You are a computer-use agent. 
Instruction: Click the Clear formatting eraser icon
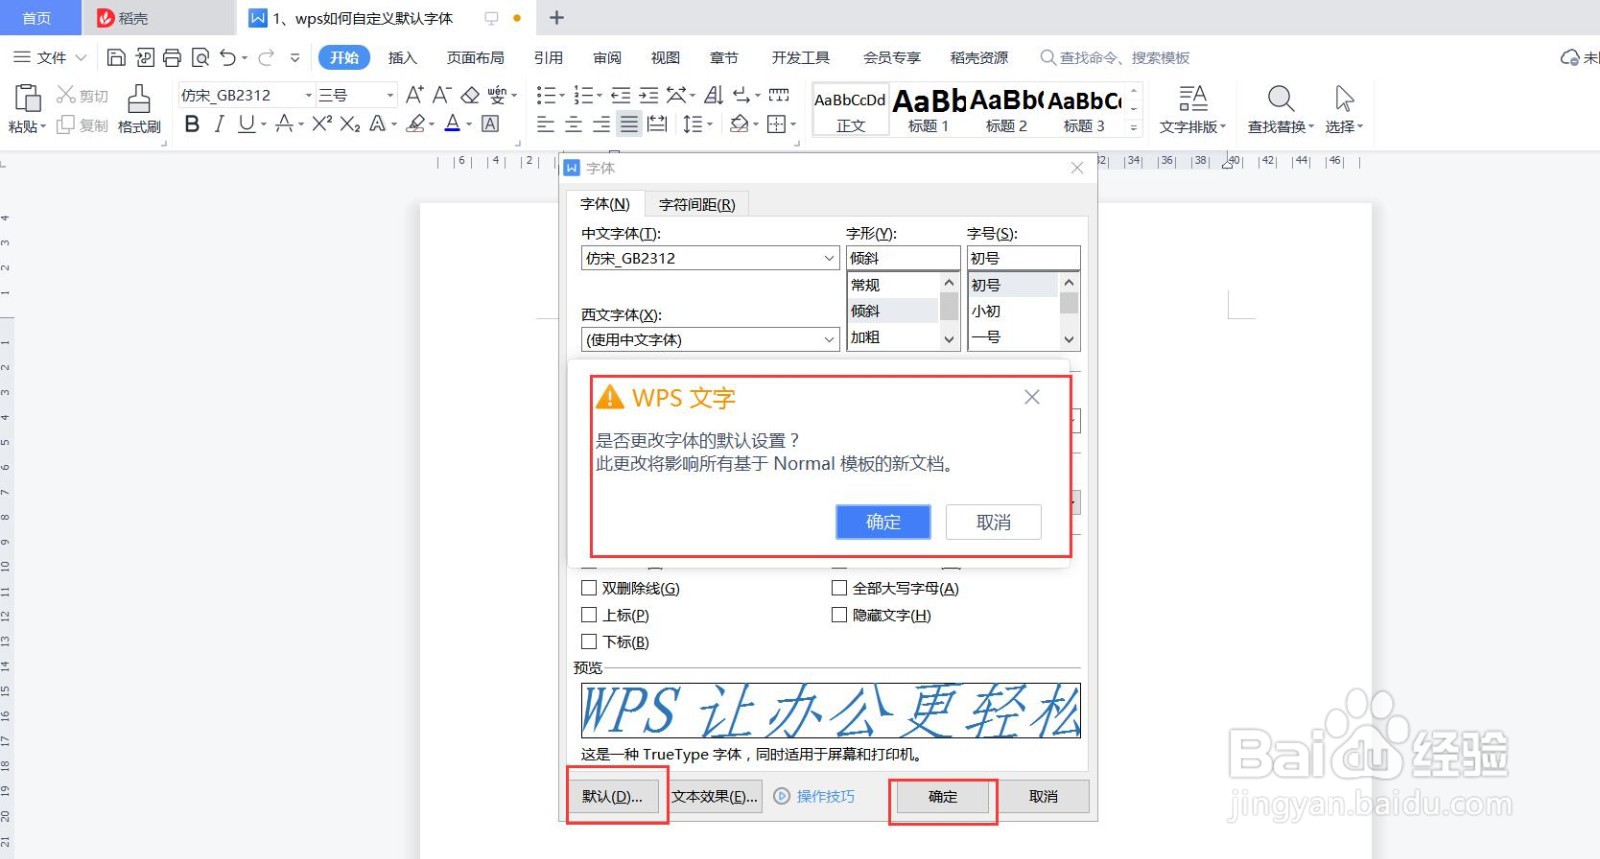coord(470,95)
